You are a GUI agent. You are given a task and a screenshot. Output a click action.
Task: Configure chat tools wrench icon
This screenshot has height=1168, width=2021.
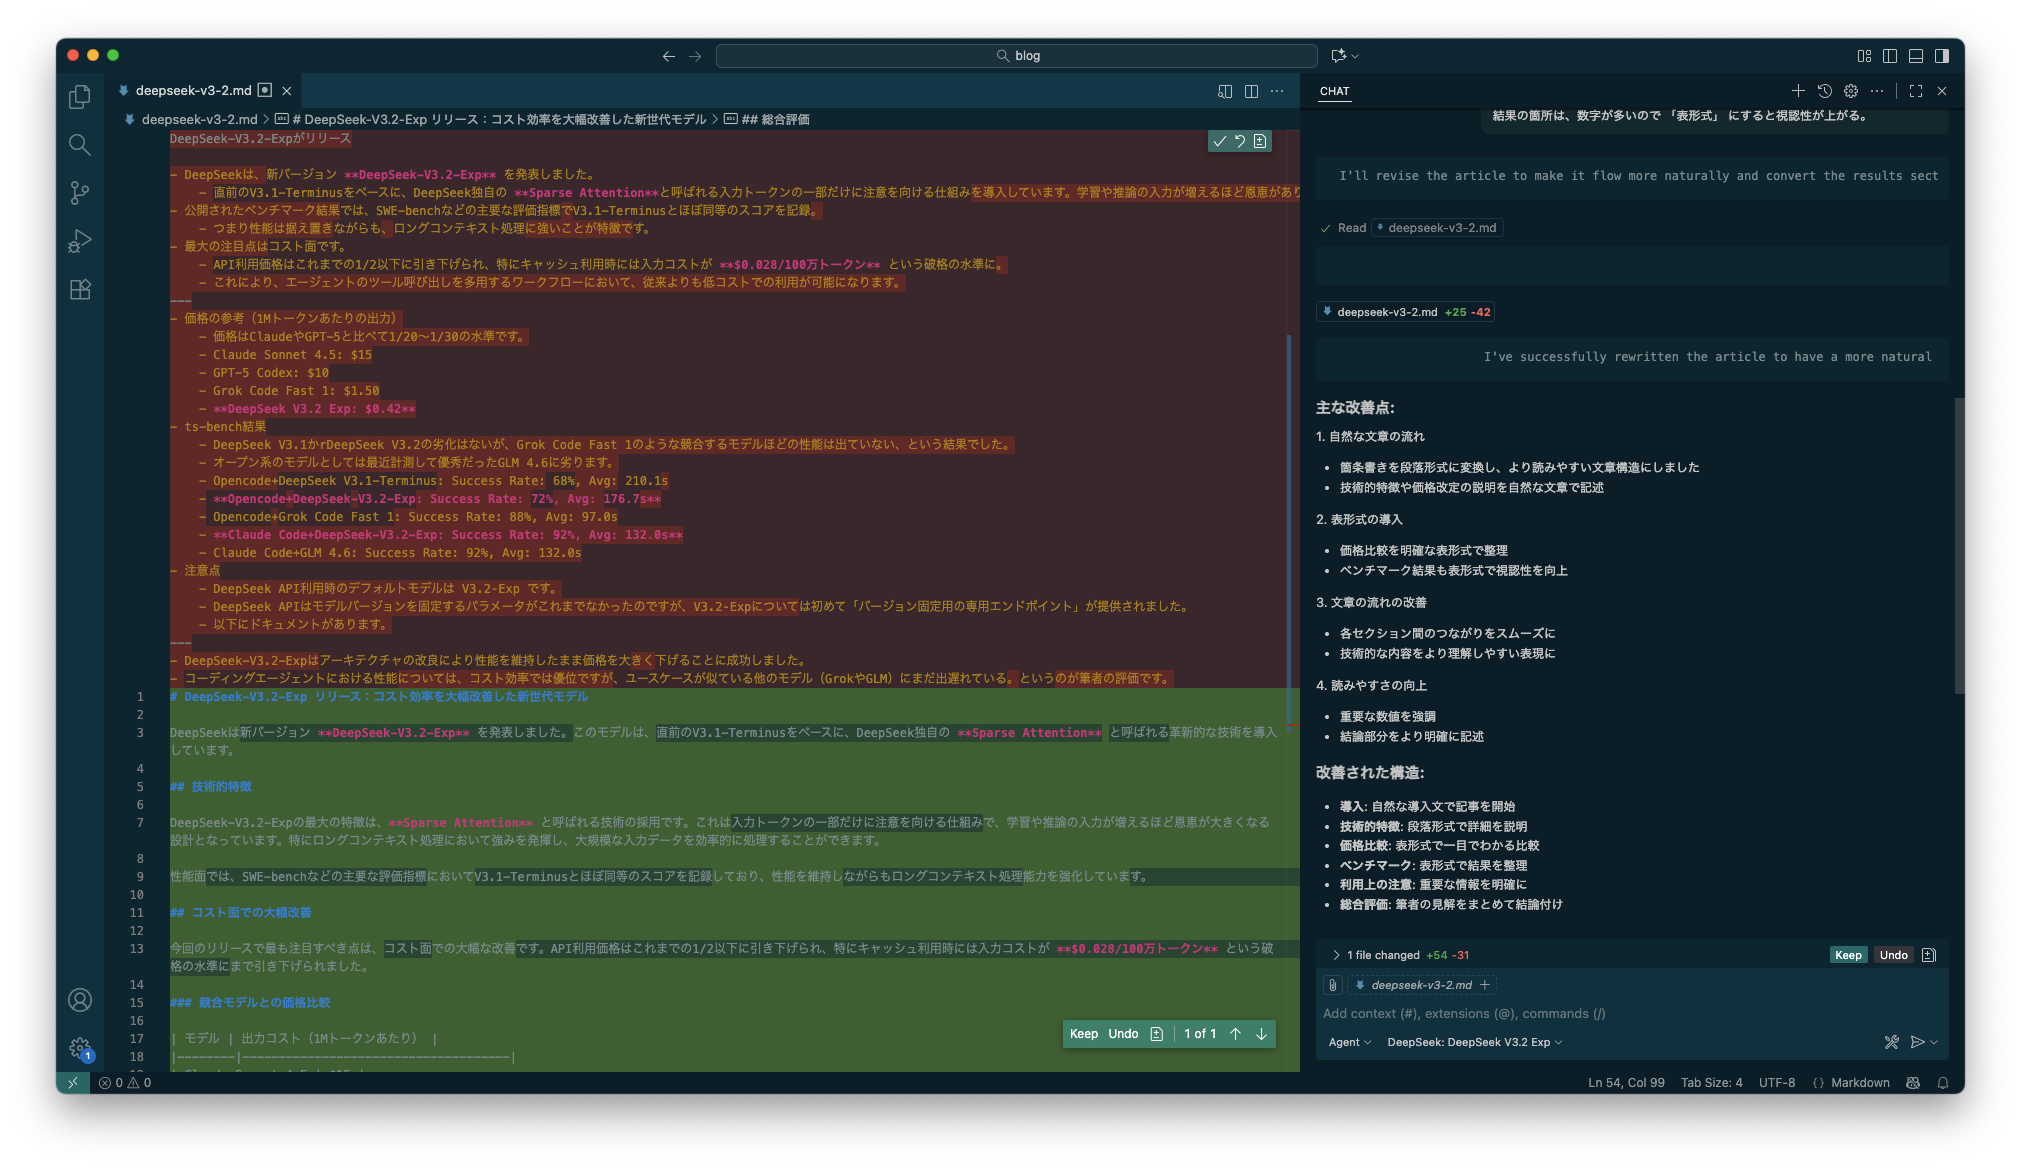click(x=1891, y=1042)
